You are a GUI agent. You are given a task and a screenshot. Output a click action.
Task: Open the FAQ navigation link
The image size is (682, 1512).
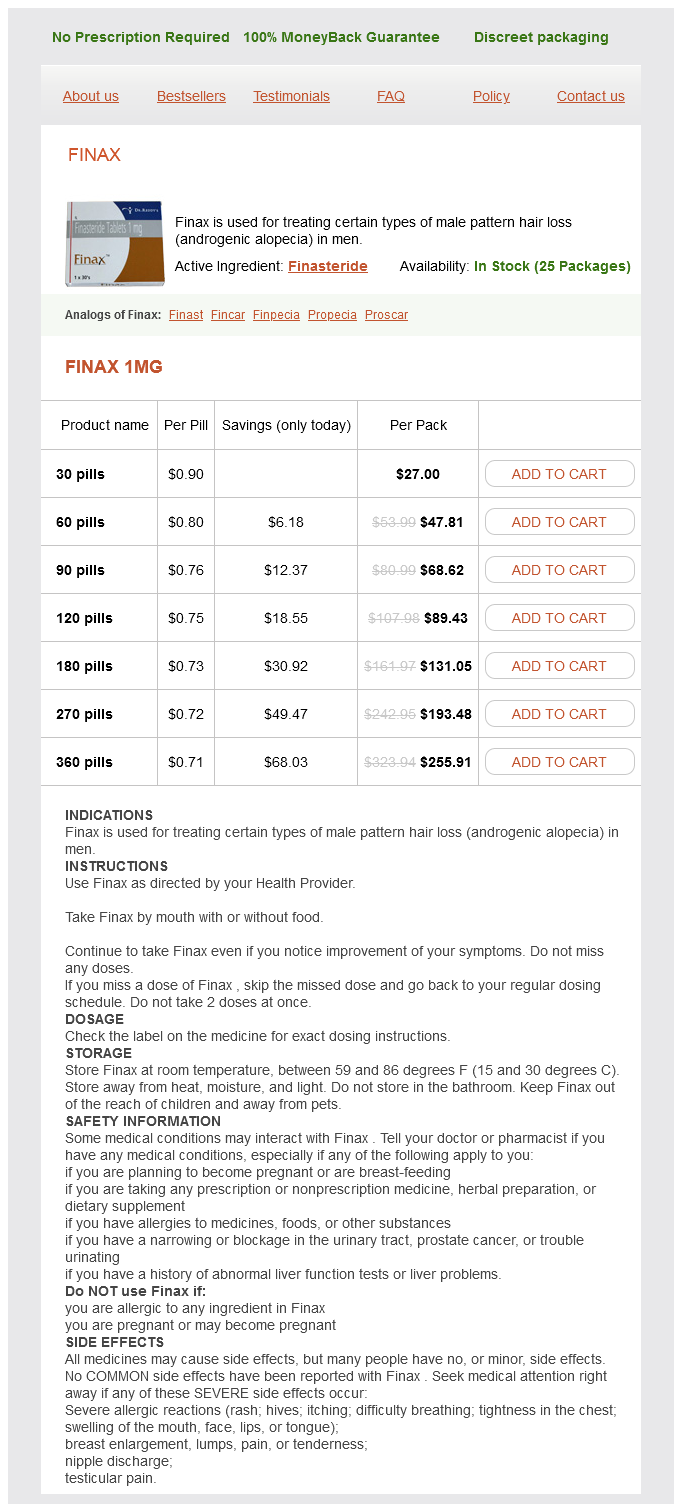pyautogui.click(x=391, y=96)
